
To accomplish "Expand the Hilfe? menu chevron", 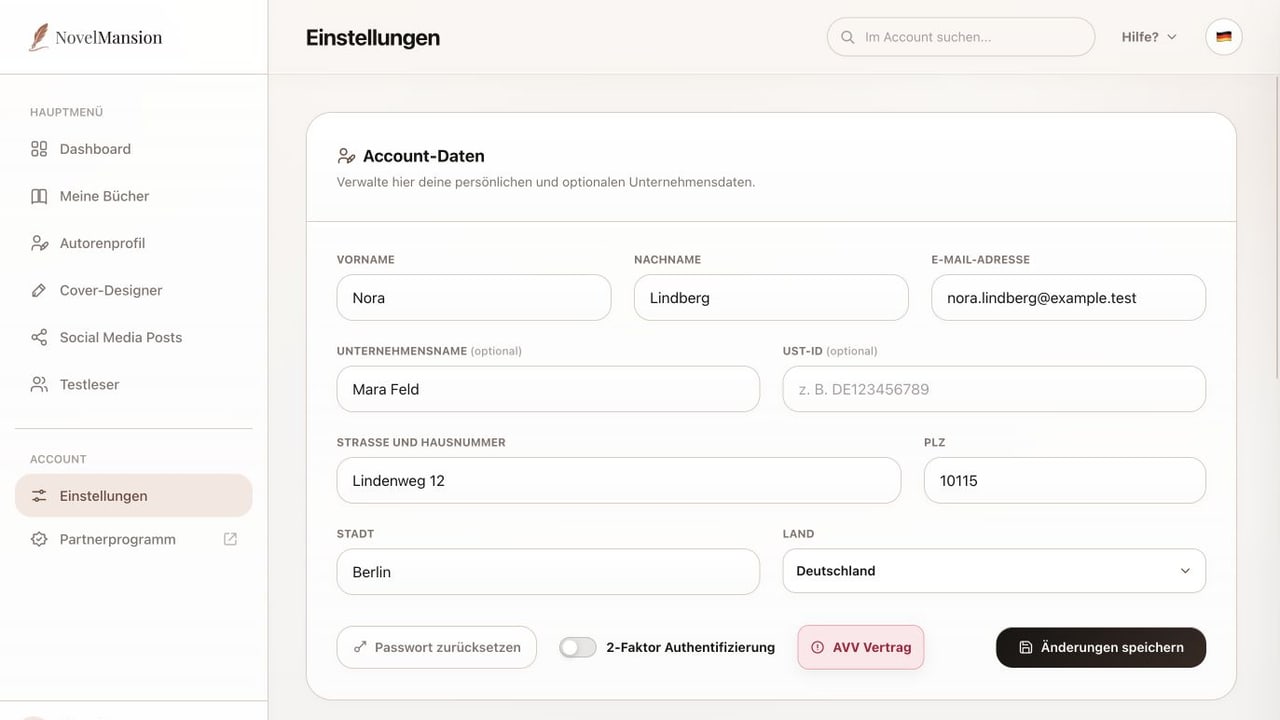I will tap(1172, 37).
